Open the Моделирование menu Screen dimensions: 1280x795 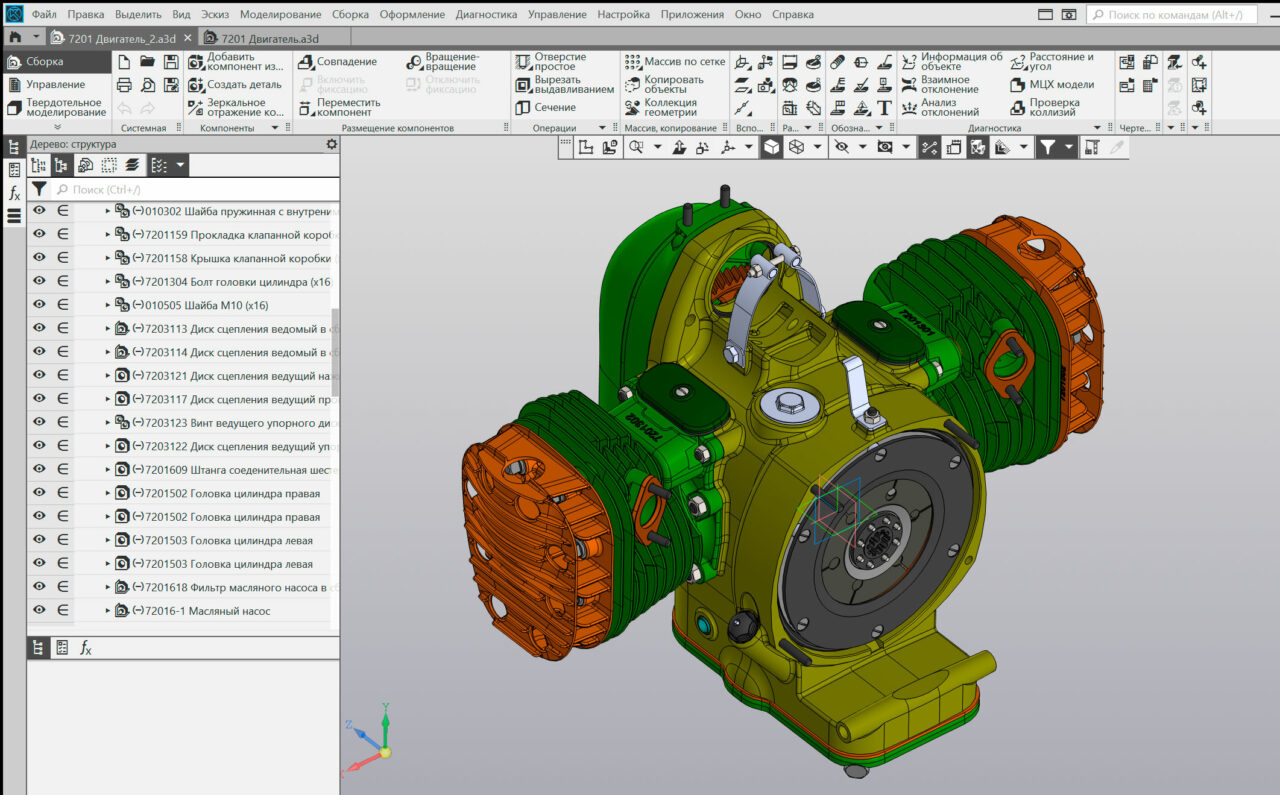(280, 15)
